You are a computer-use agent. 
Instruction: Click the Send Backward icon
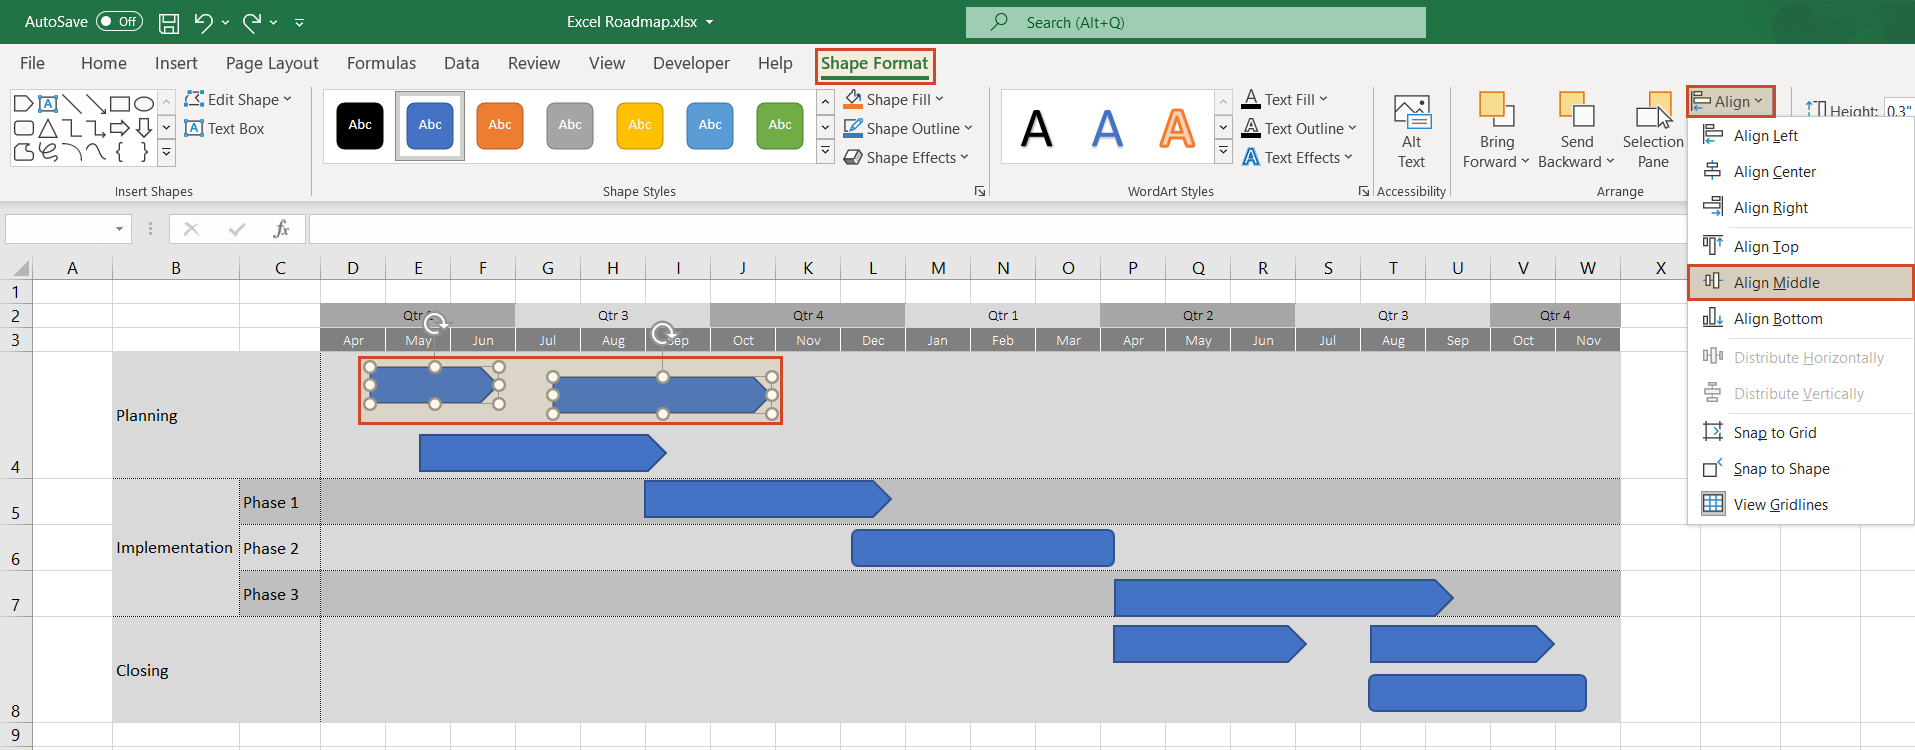click(x=1576, y=111)
